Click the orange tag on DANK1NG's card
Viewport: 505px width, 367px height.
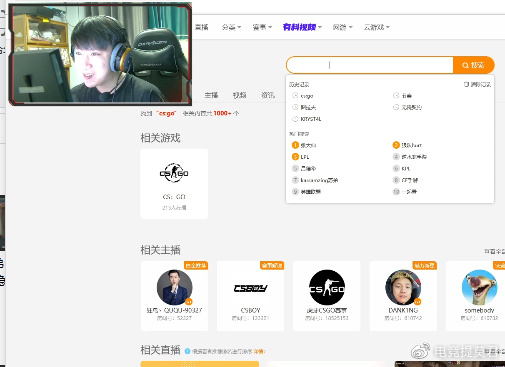point(425,265)
